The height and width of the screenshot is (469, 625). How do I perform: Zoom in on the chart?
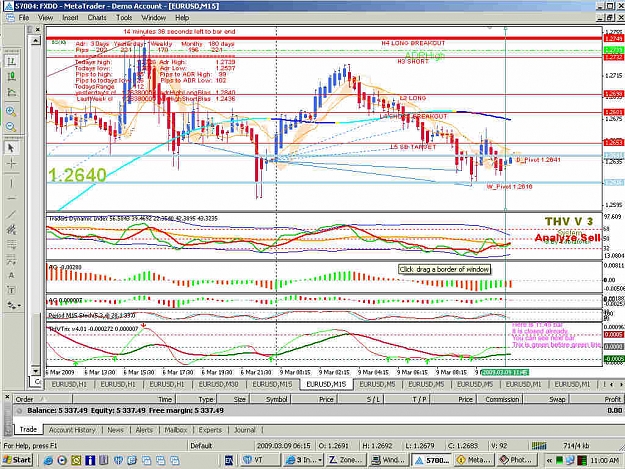pyautogui.click(x=11, y=111)
